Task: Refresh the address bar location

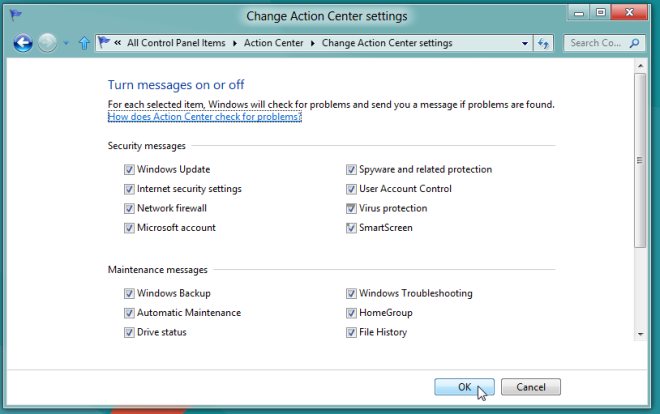Action: click(x=543, y=43)
